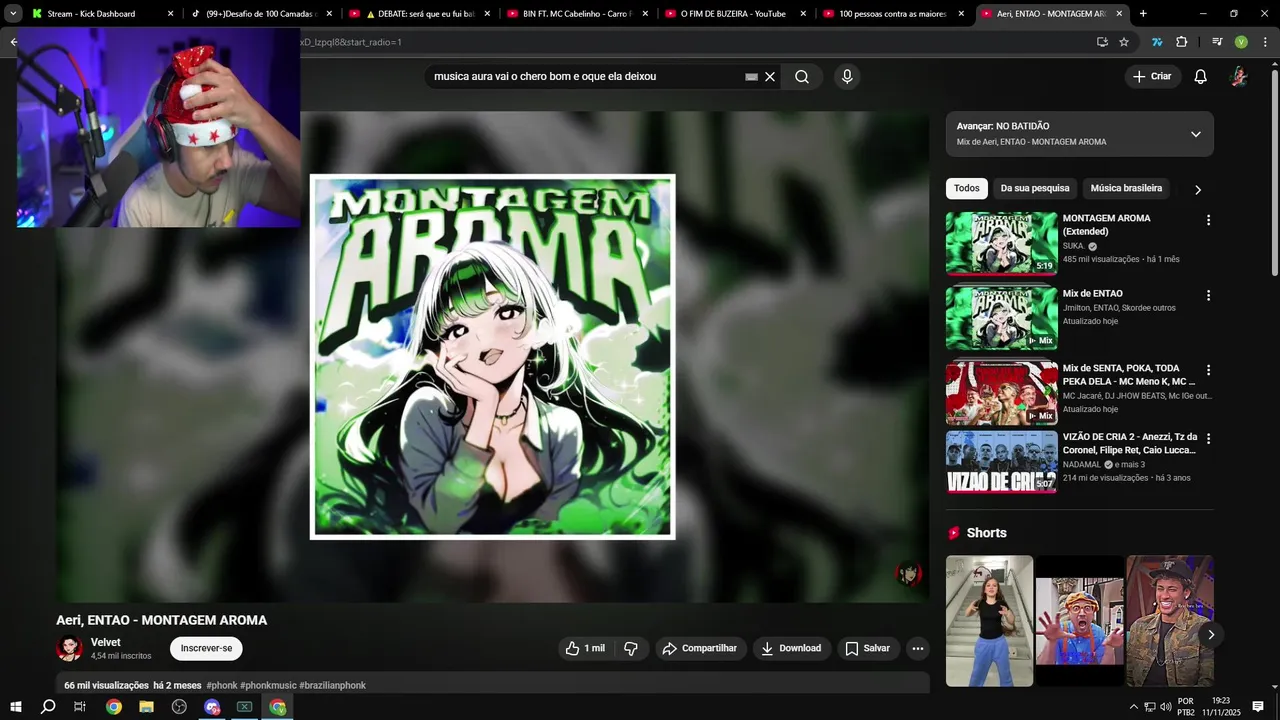The height and width of the screenshot is (720, 1280).
Task: Click the #phonkmusic hashtag
Action: pyautogui.click(x=268, y=686)
